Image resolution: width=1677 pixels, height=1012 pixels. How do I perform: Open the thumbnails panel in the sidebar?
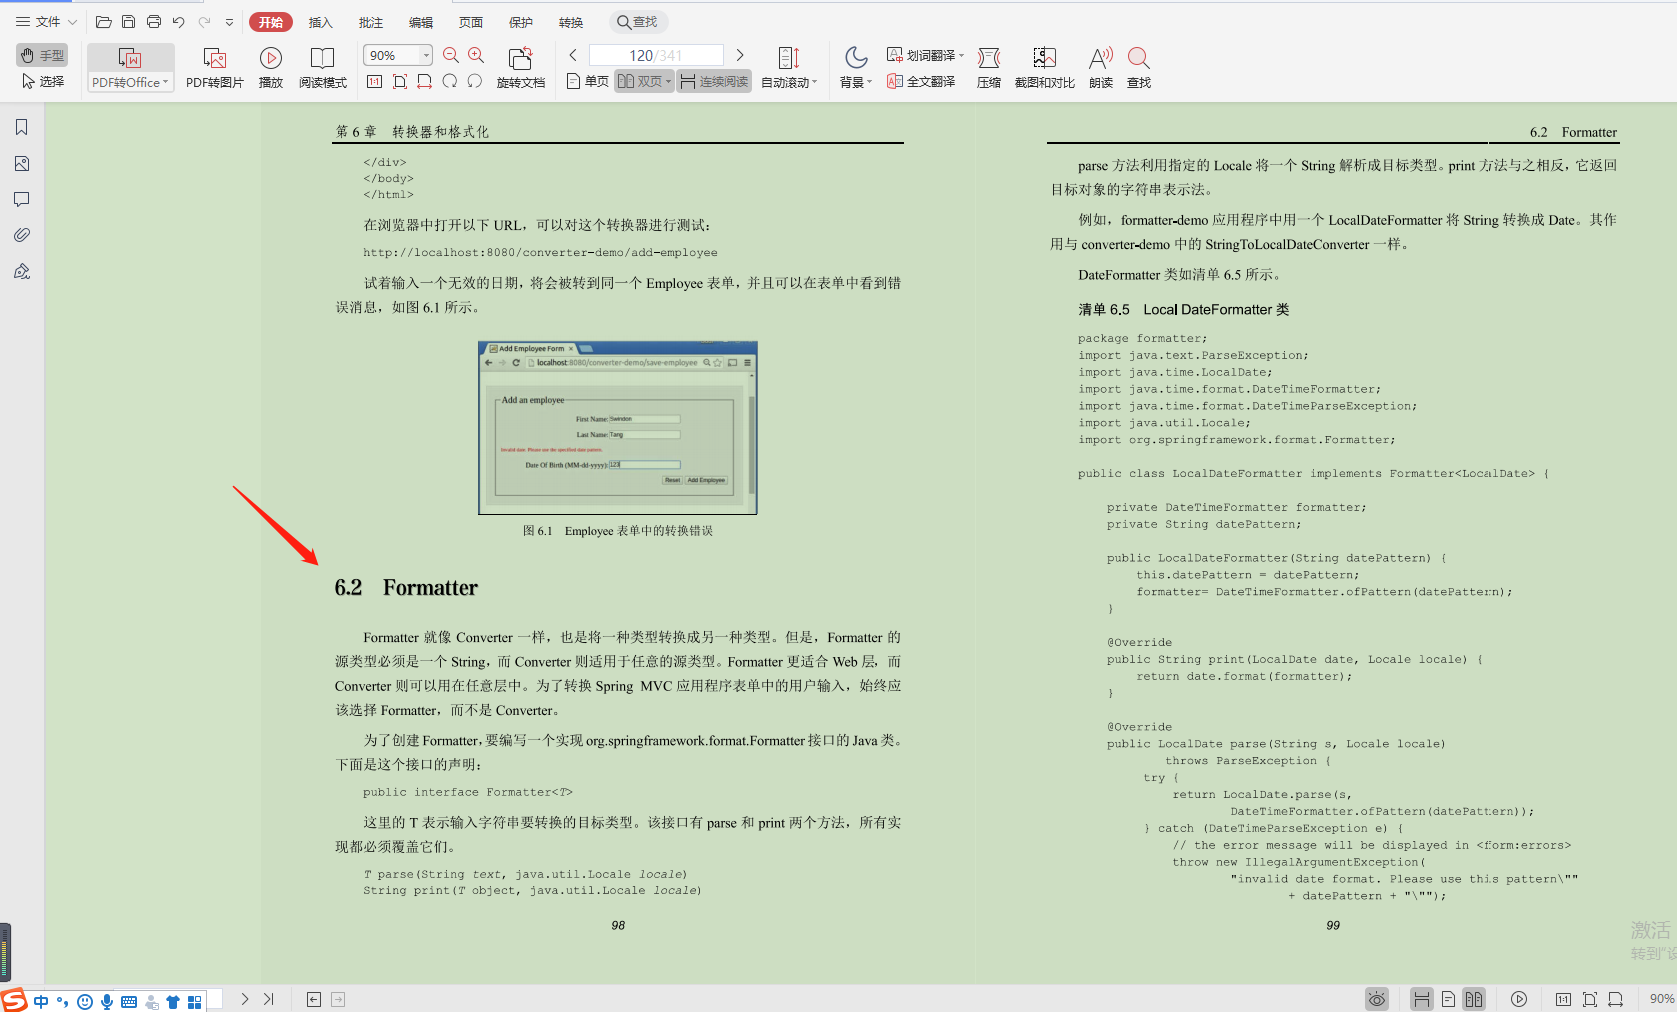coord(22,163)
